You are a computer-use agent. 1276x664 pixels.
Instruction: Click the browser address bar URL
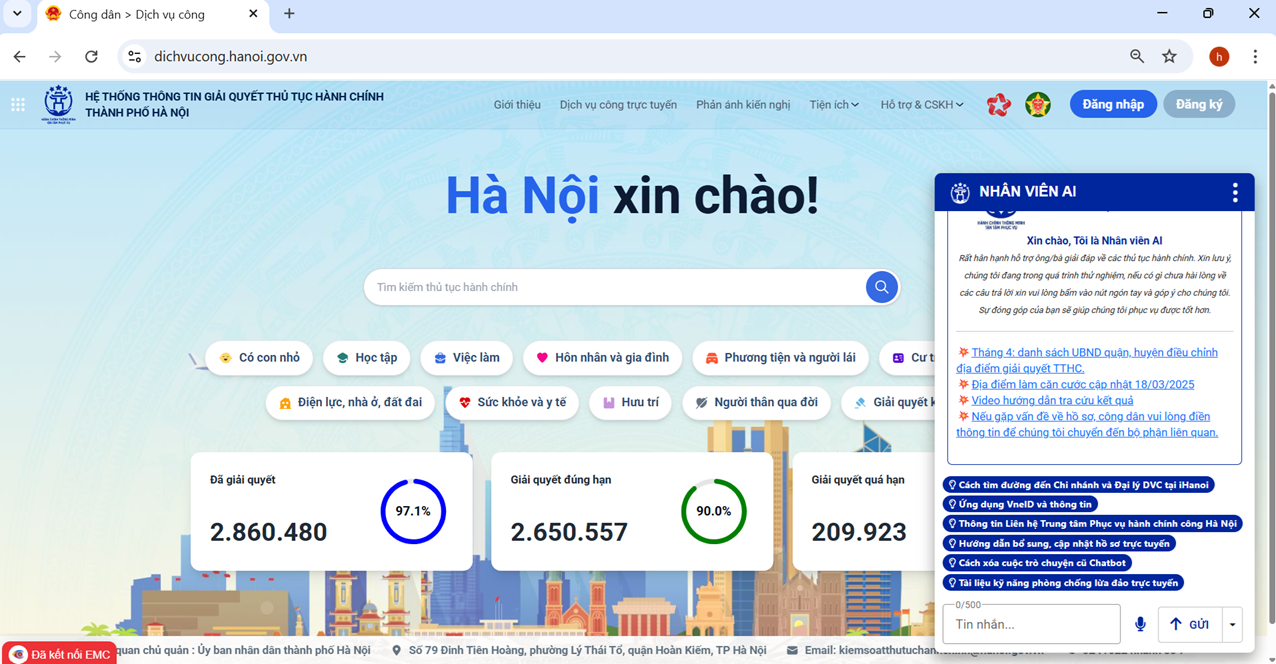point(231,57)
